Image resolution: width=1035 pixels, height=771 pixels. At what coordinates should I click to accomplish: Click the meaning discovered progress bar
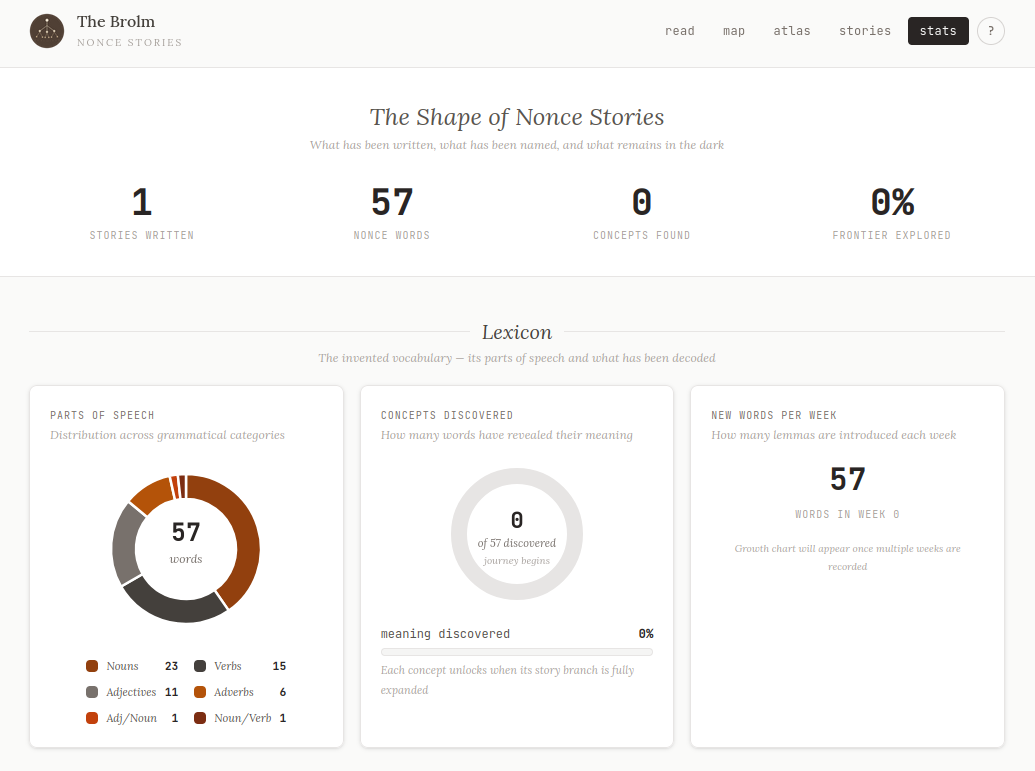[x=516, y=652]
